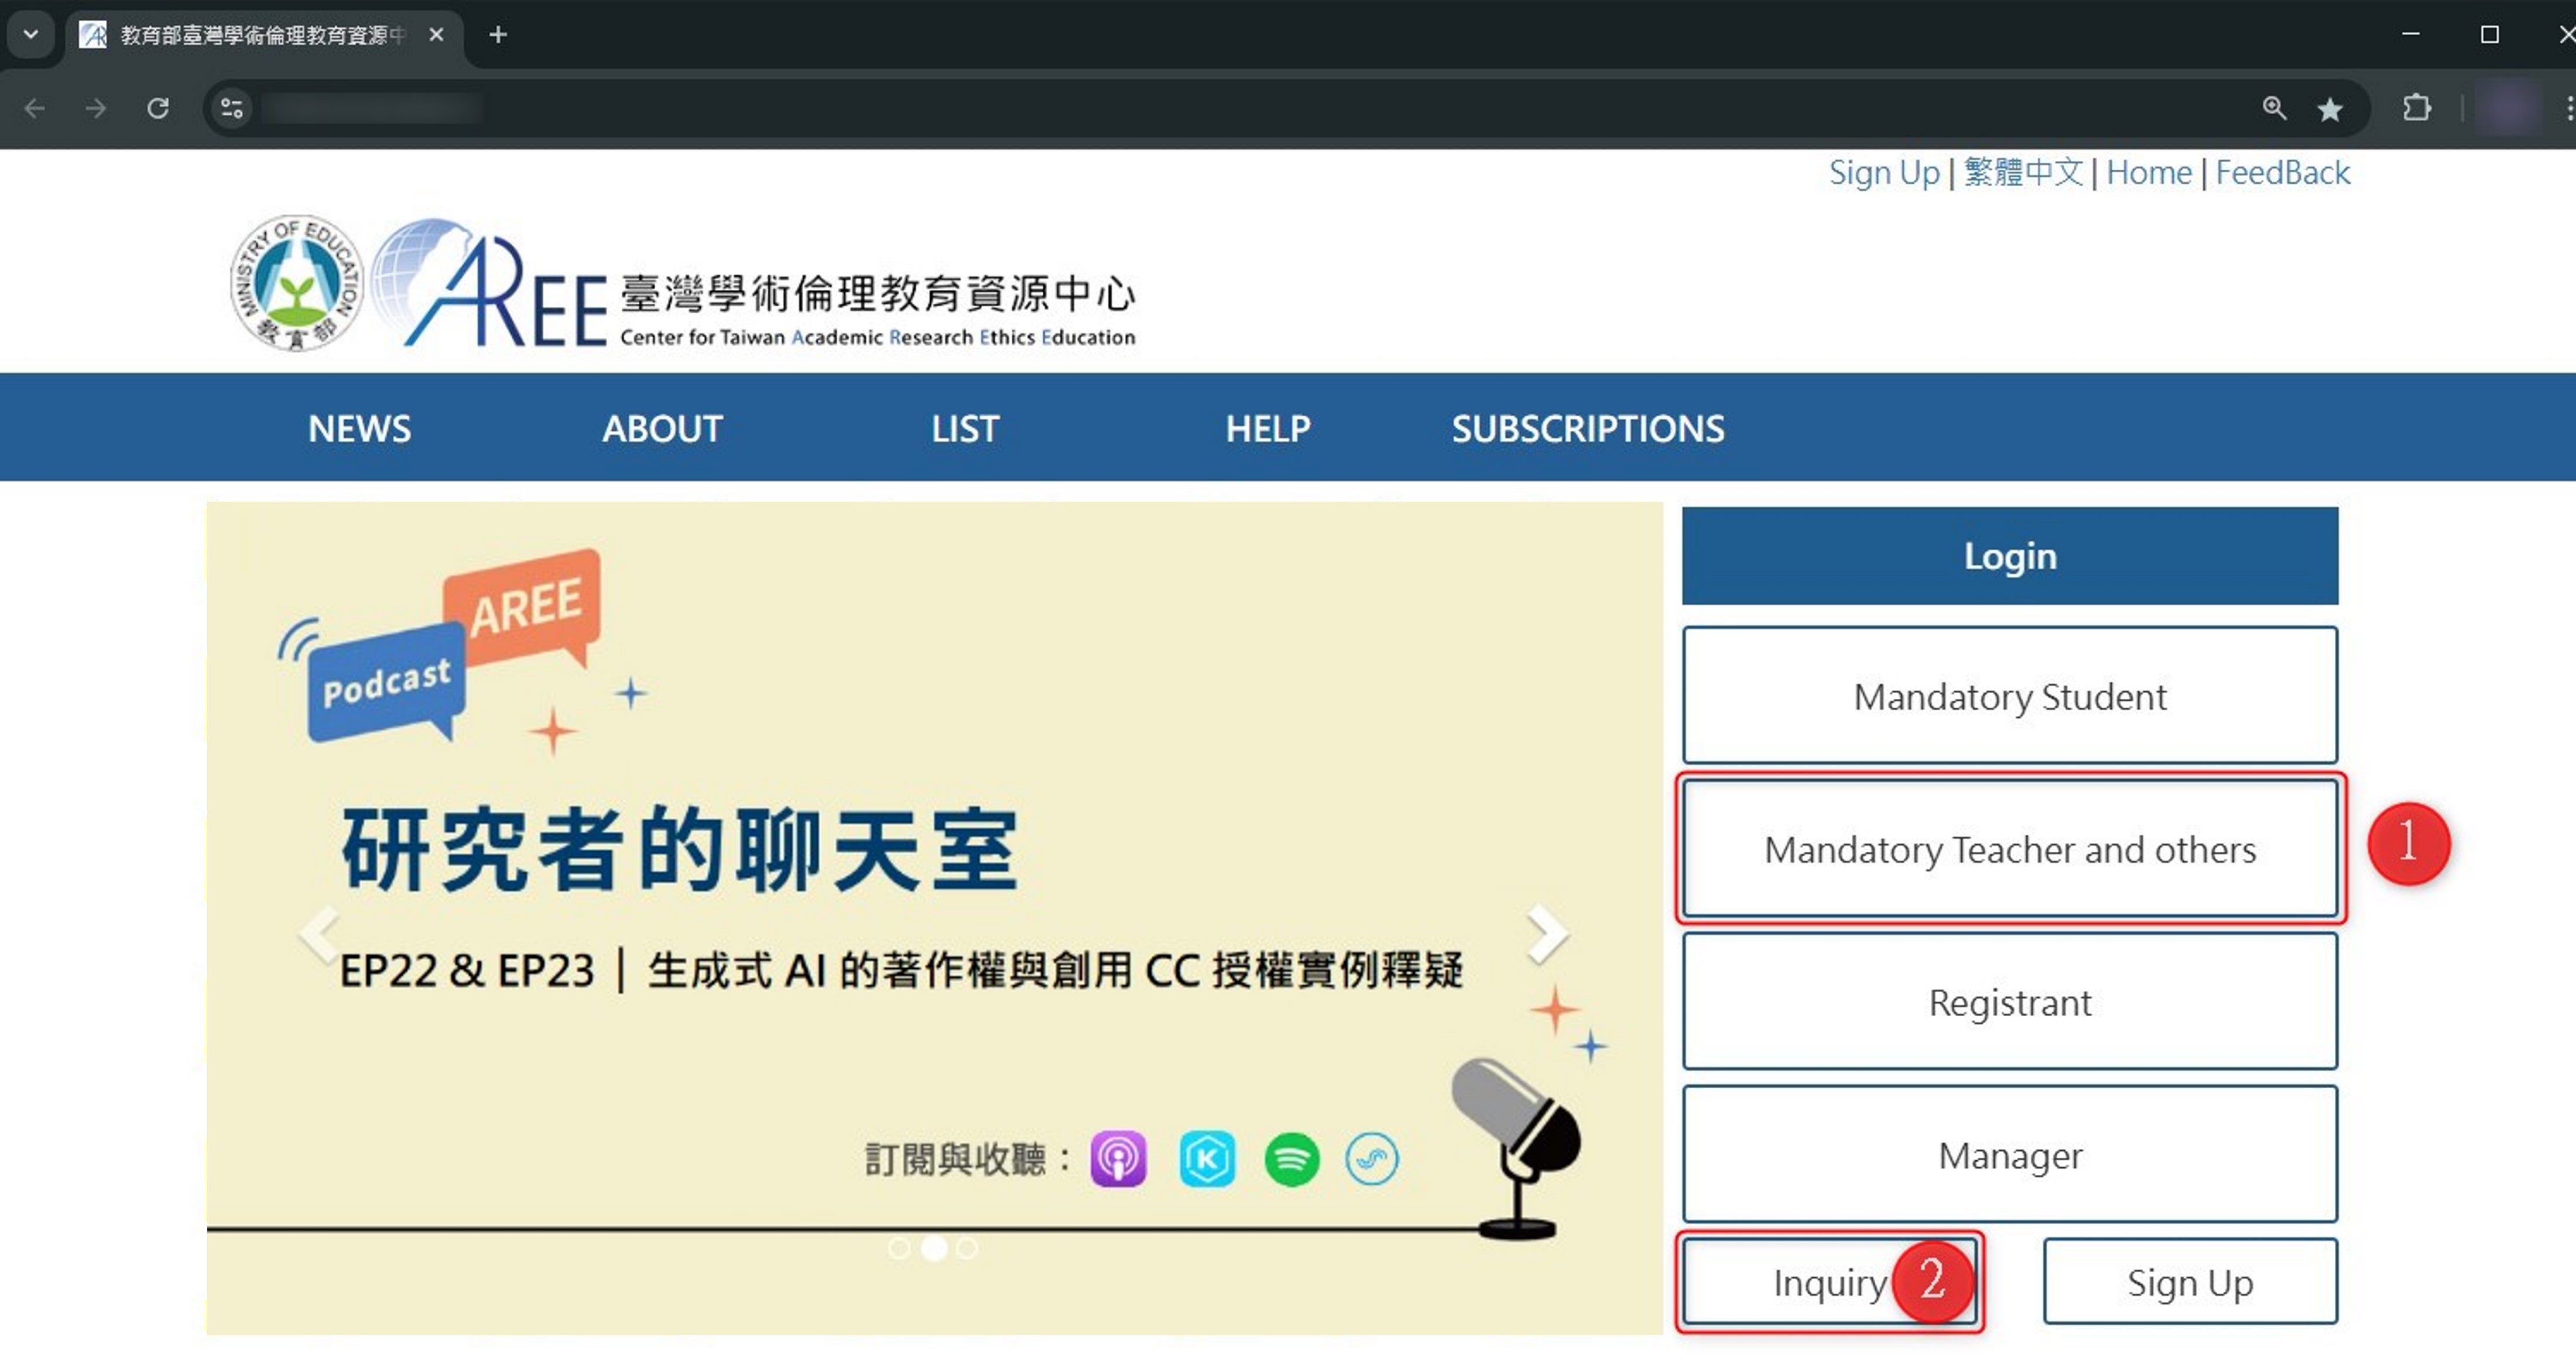Go to previous carousel slide arrow
The height and width of the screenshot is (1361, 2576).
point(321,934)
